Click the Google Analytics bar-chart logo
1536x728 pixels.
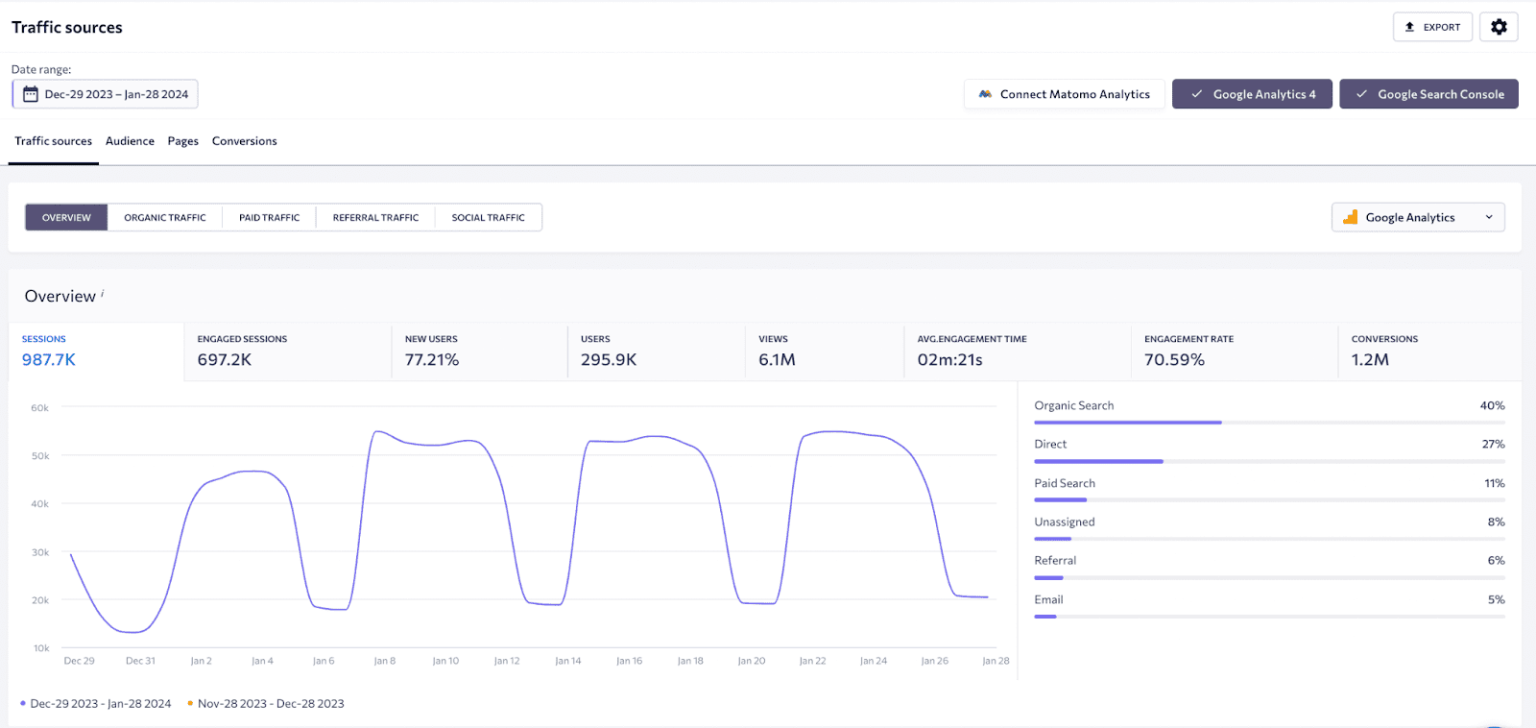(x=1350, y=217)
